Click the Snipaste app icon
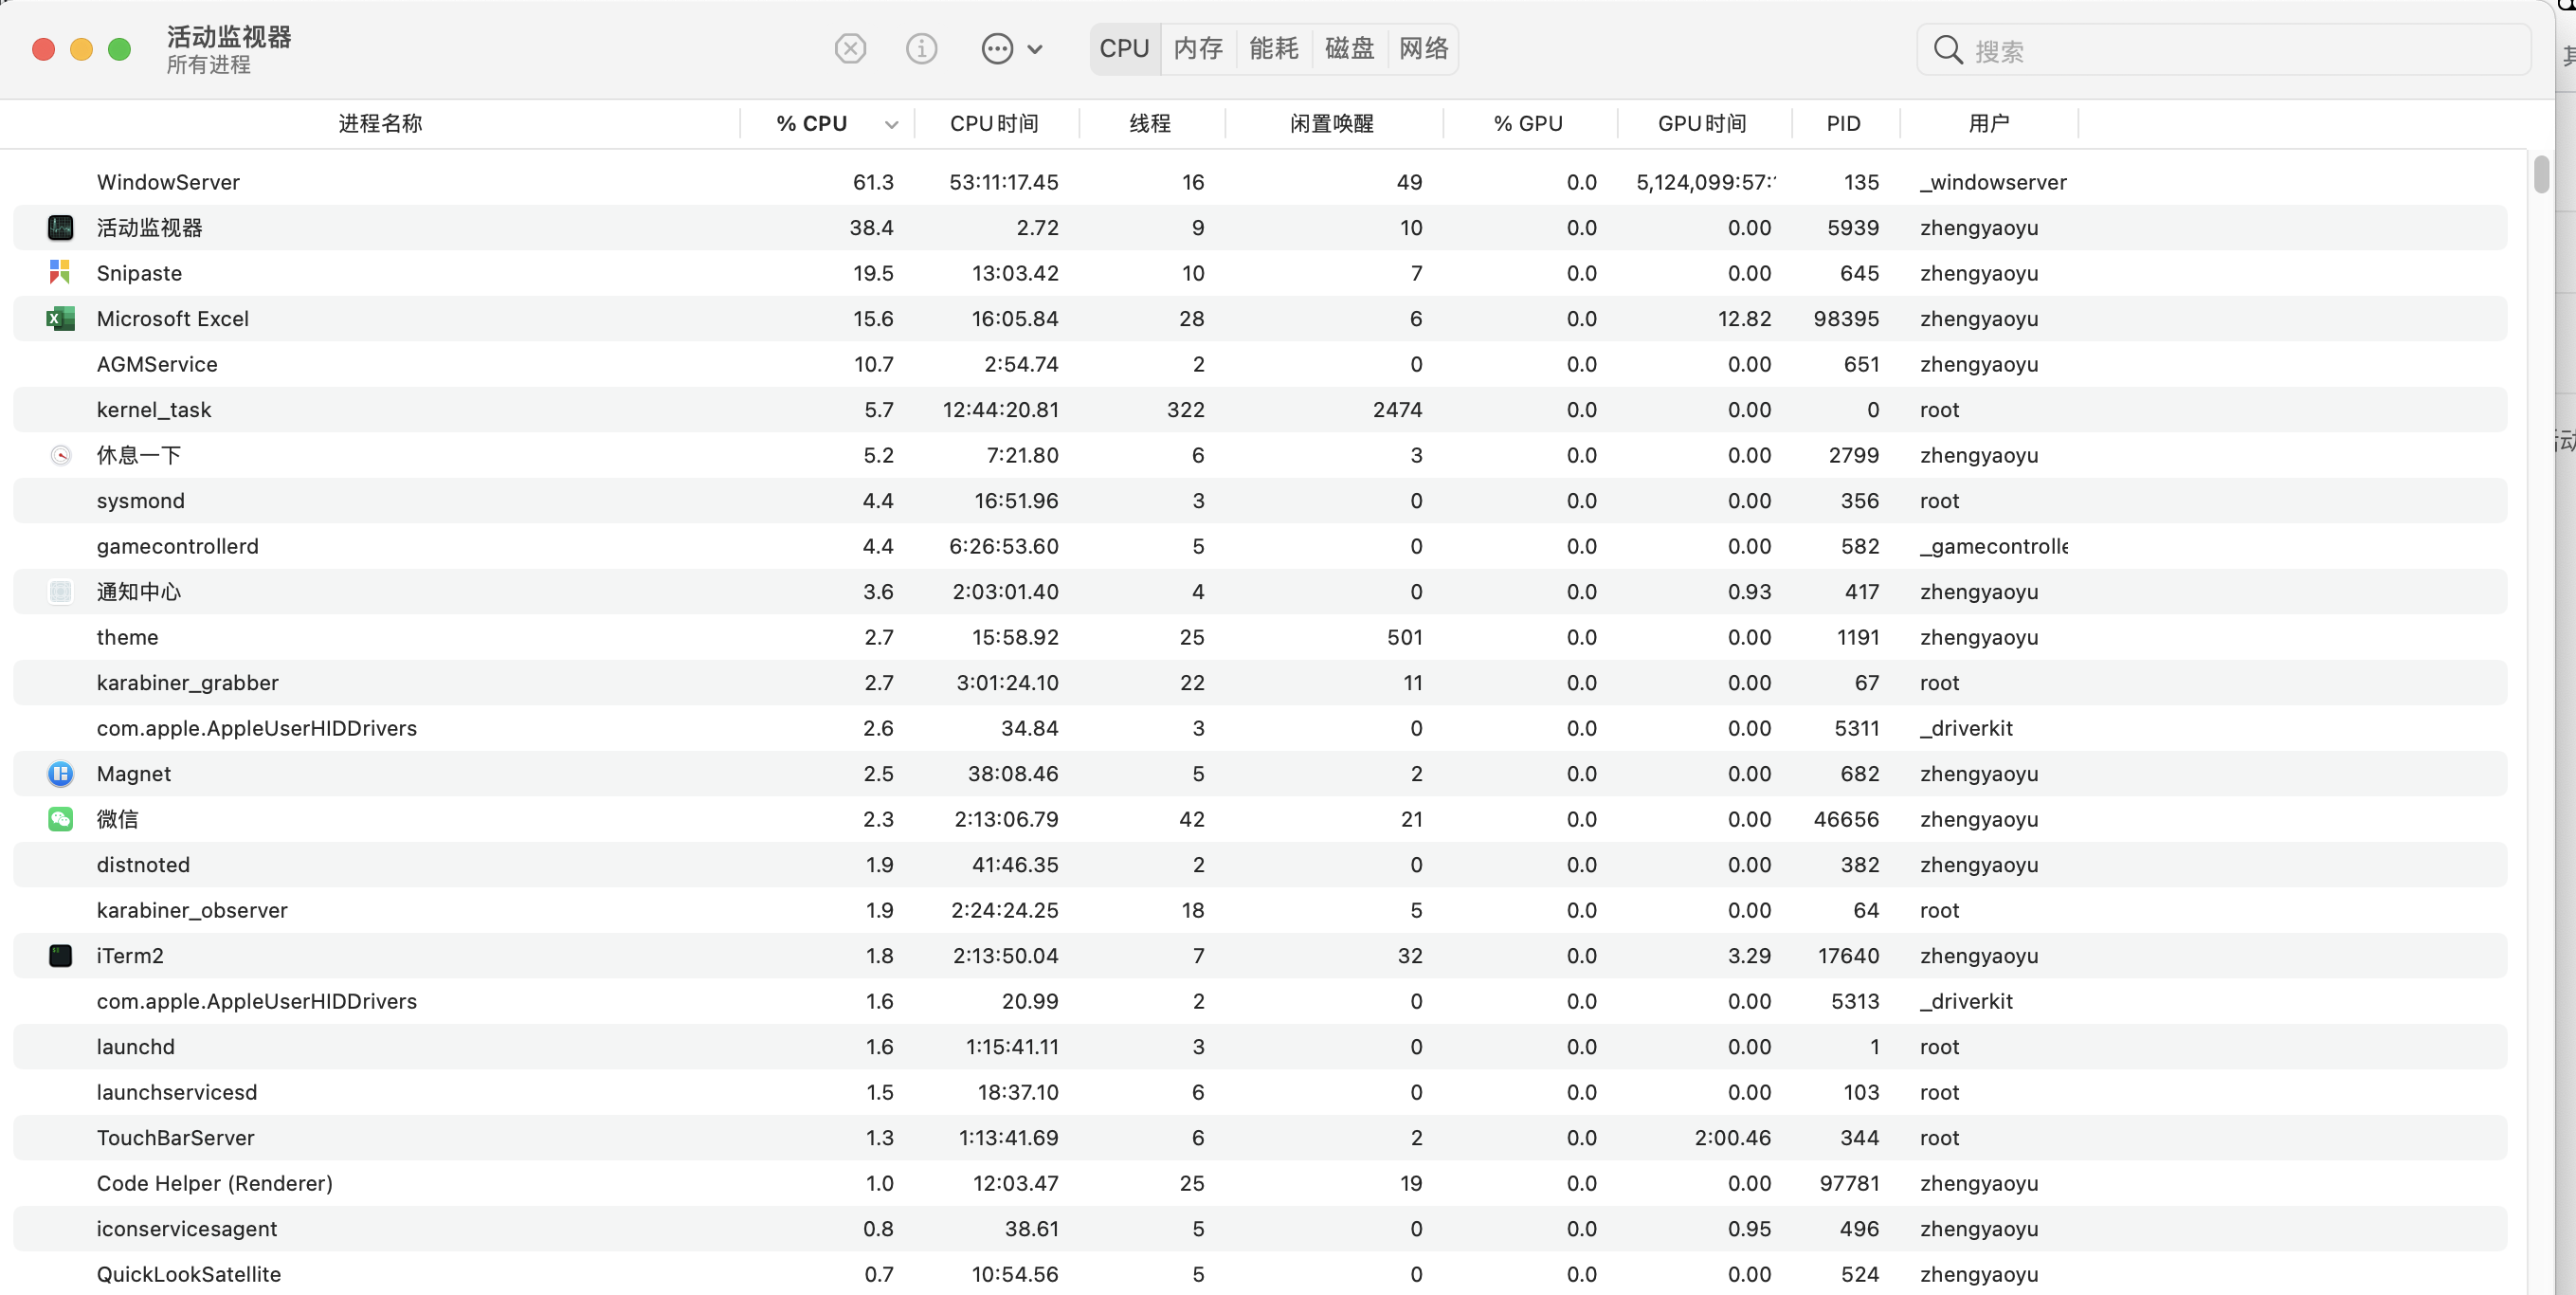This screenshot has height=1295, width=2576. coord(60,273)
